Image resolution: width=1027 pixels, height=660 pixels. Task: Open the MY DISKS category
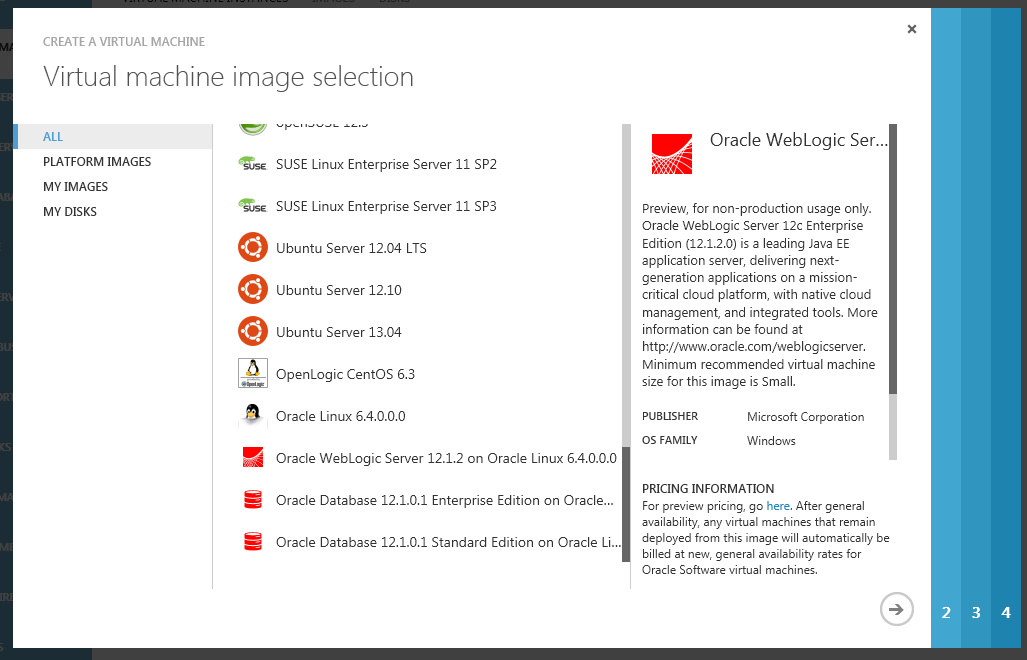pos(70,212)
